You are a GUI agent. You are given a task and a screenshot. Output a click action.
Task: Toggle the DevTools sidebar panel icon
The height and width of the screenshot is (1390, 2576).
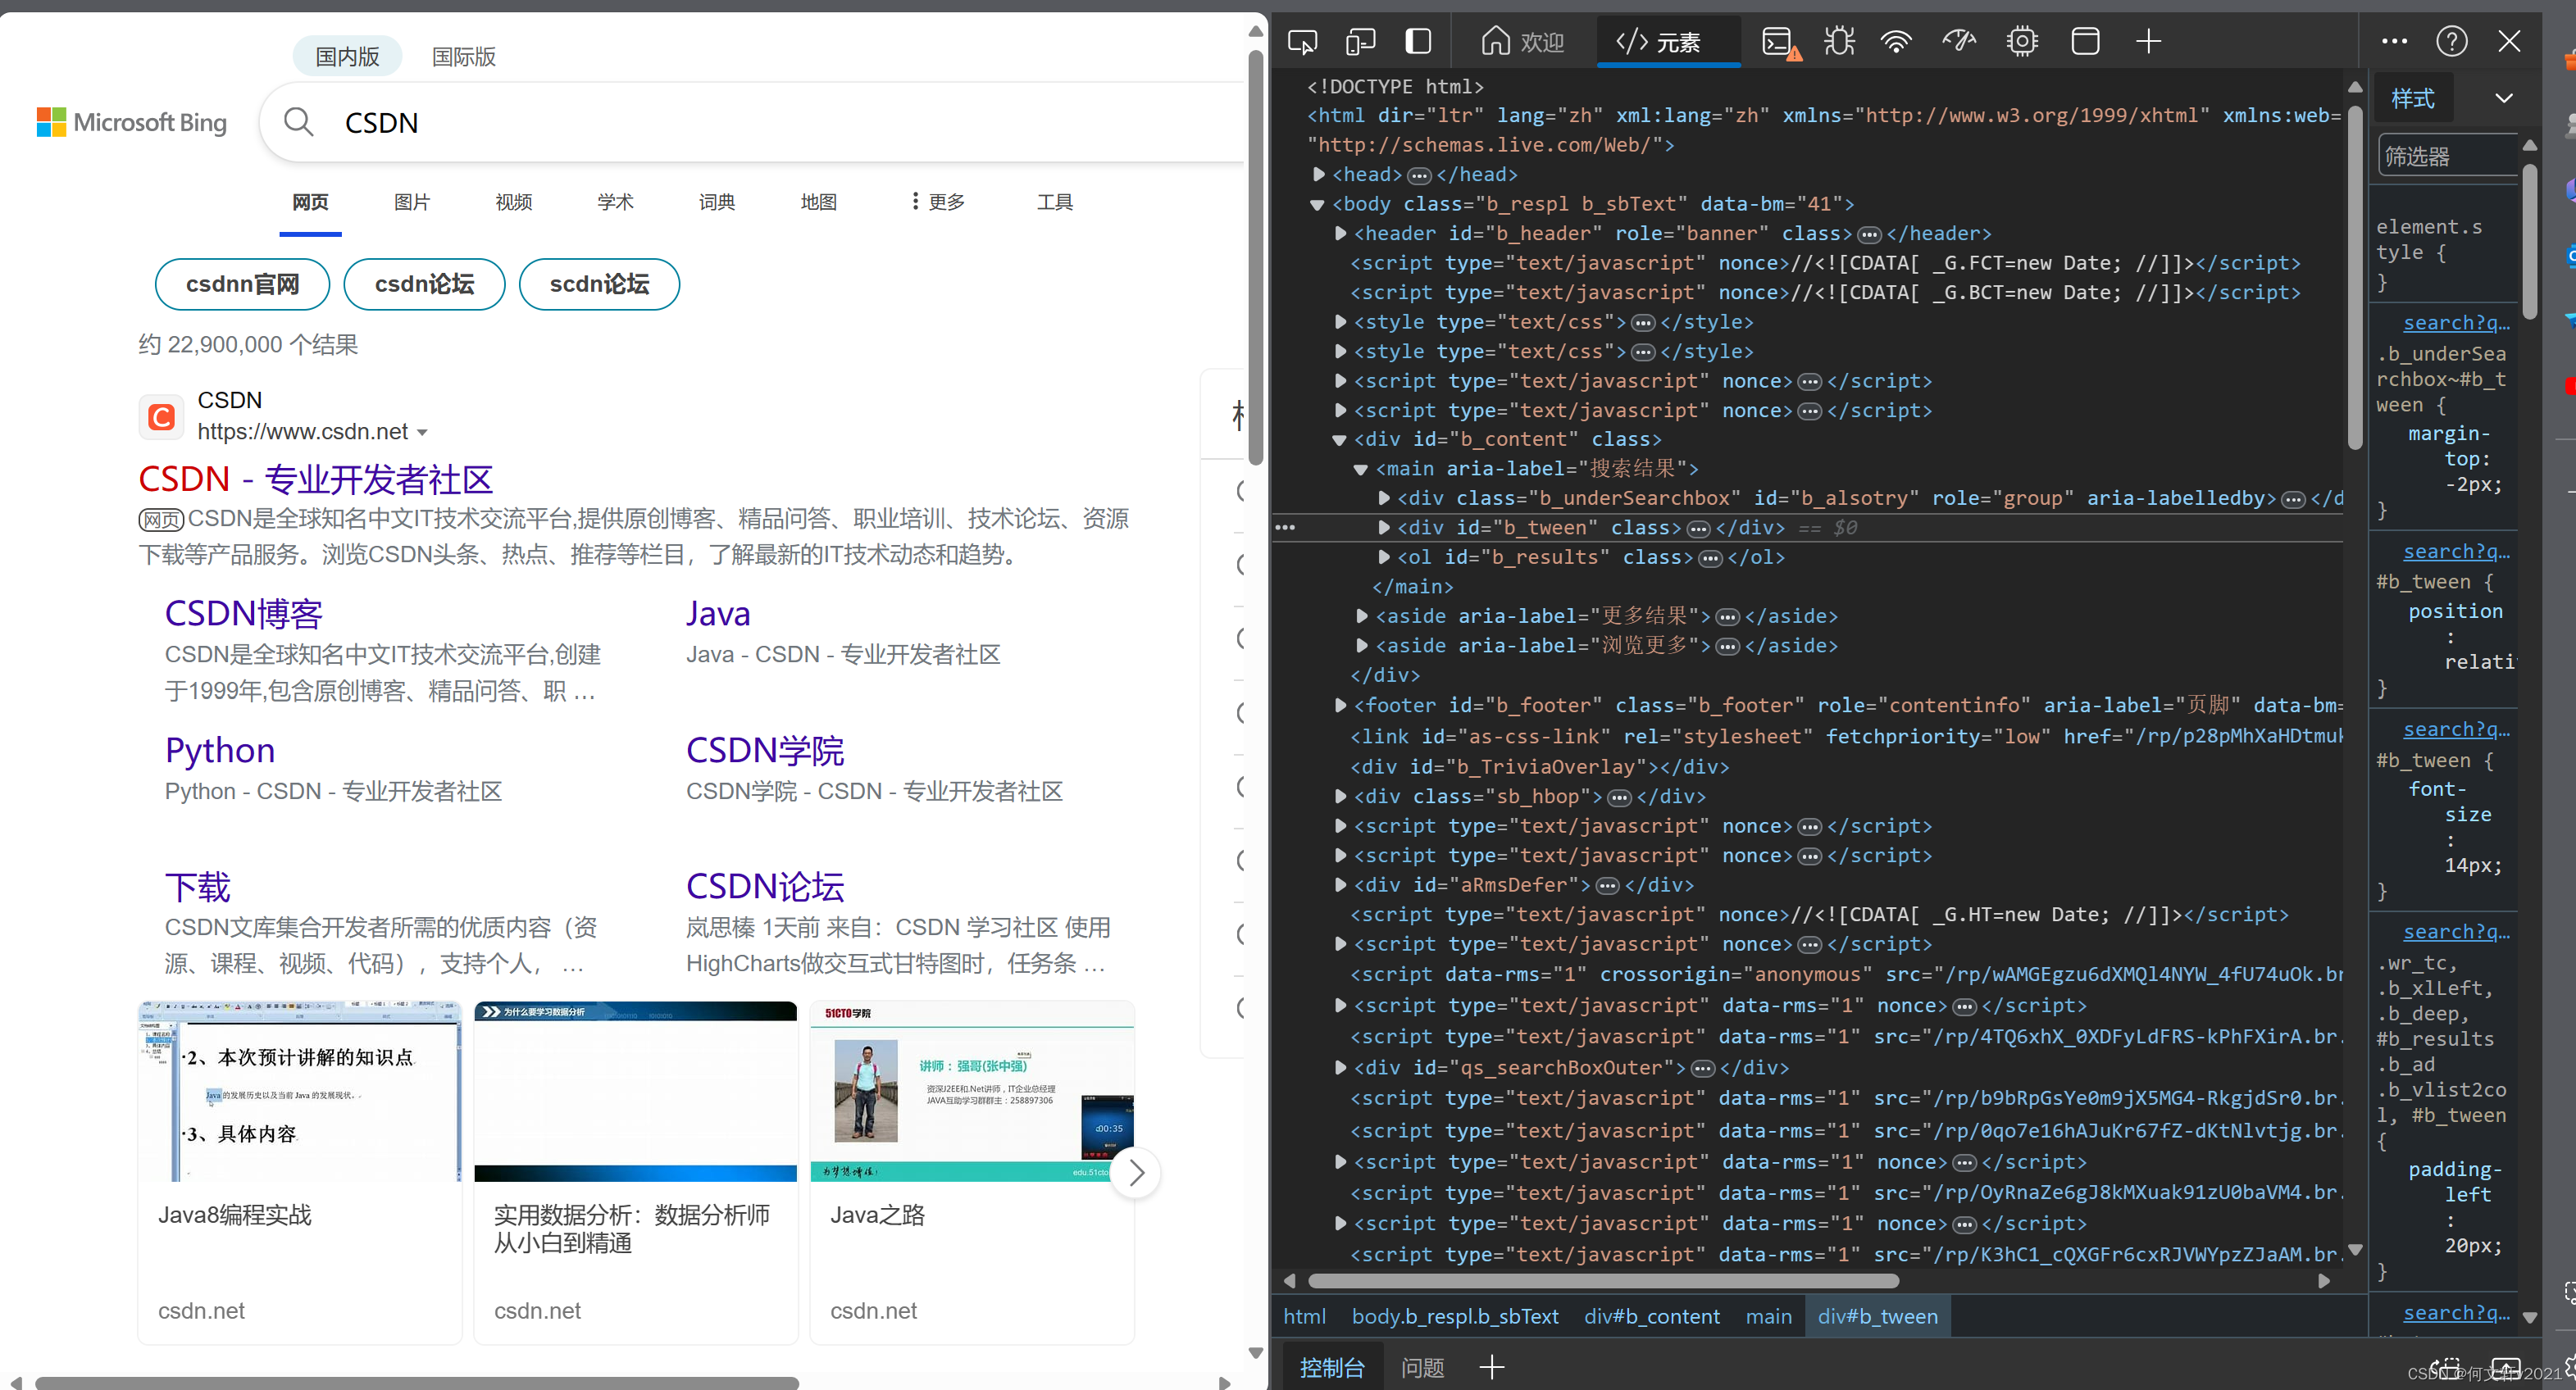(x=1418, y=41)
